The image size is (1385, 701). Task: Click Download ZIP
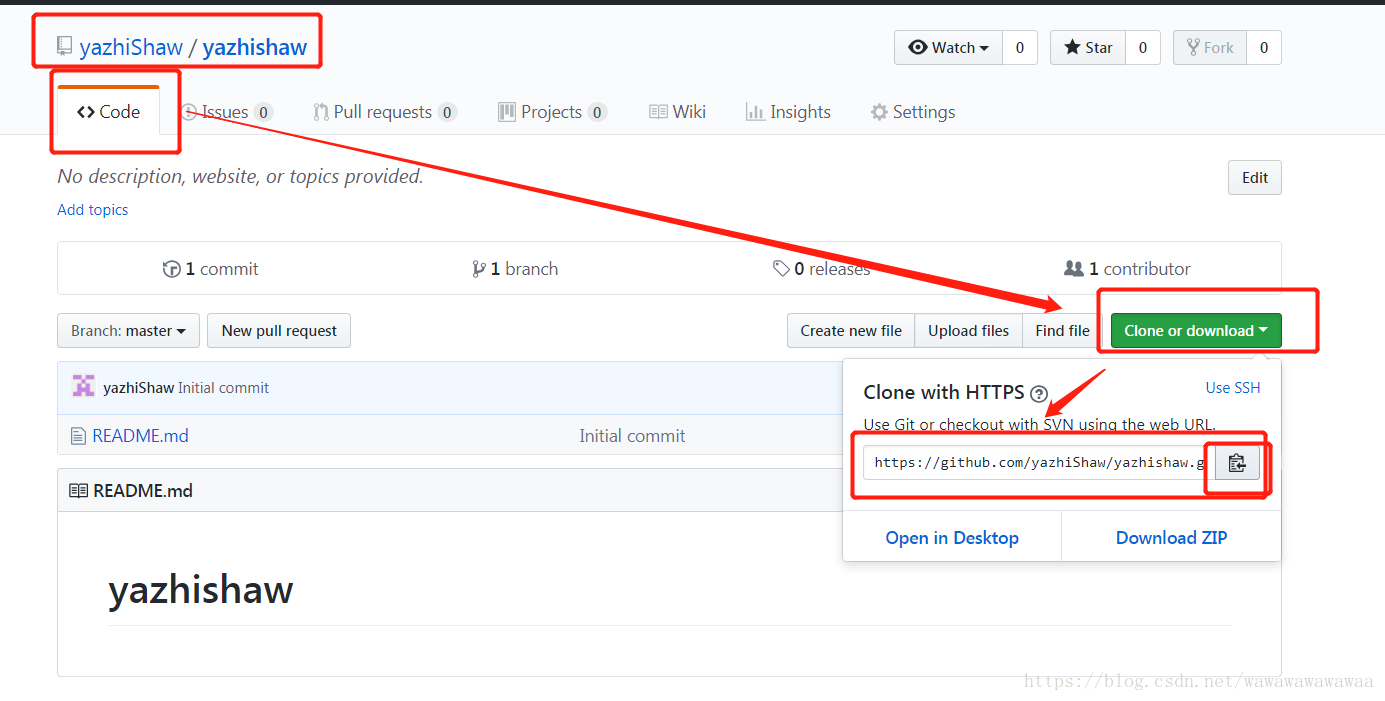click(1171, 538)
